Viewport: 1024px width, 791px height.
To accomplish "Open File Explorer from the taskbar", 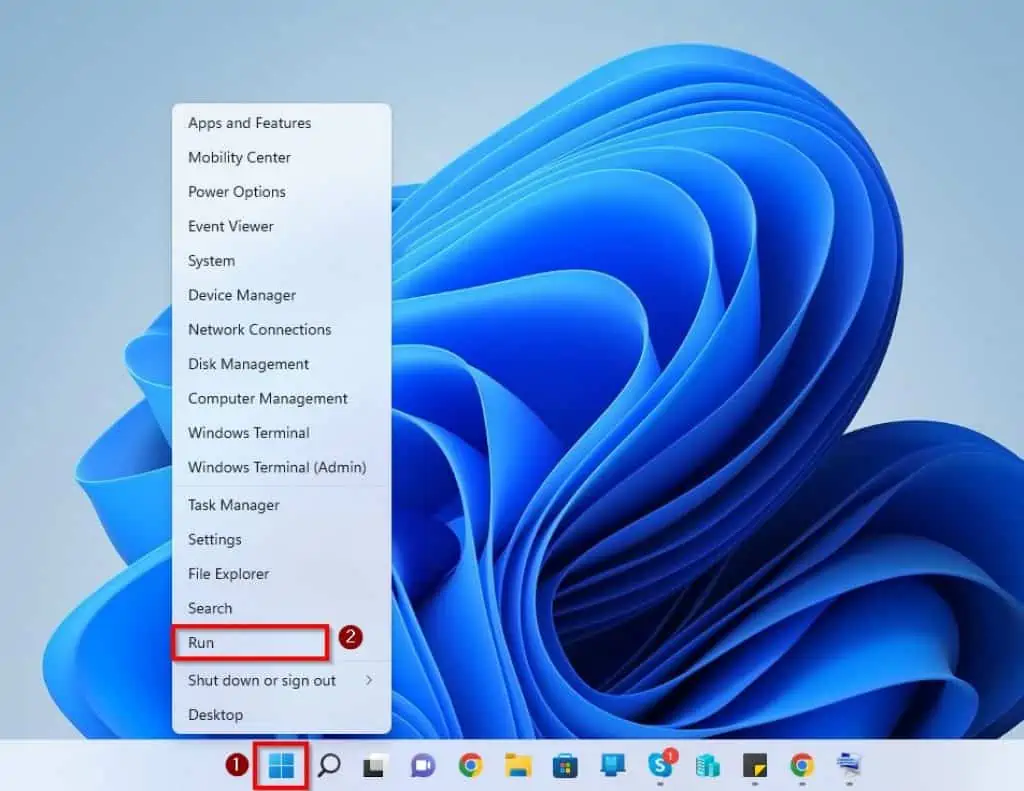I will pyautogui.click(x=518, y=766).
